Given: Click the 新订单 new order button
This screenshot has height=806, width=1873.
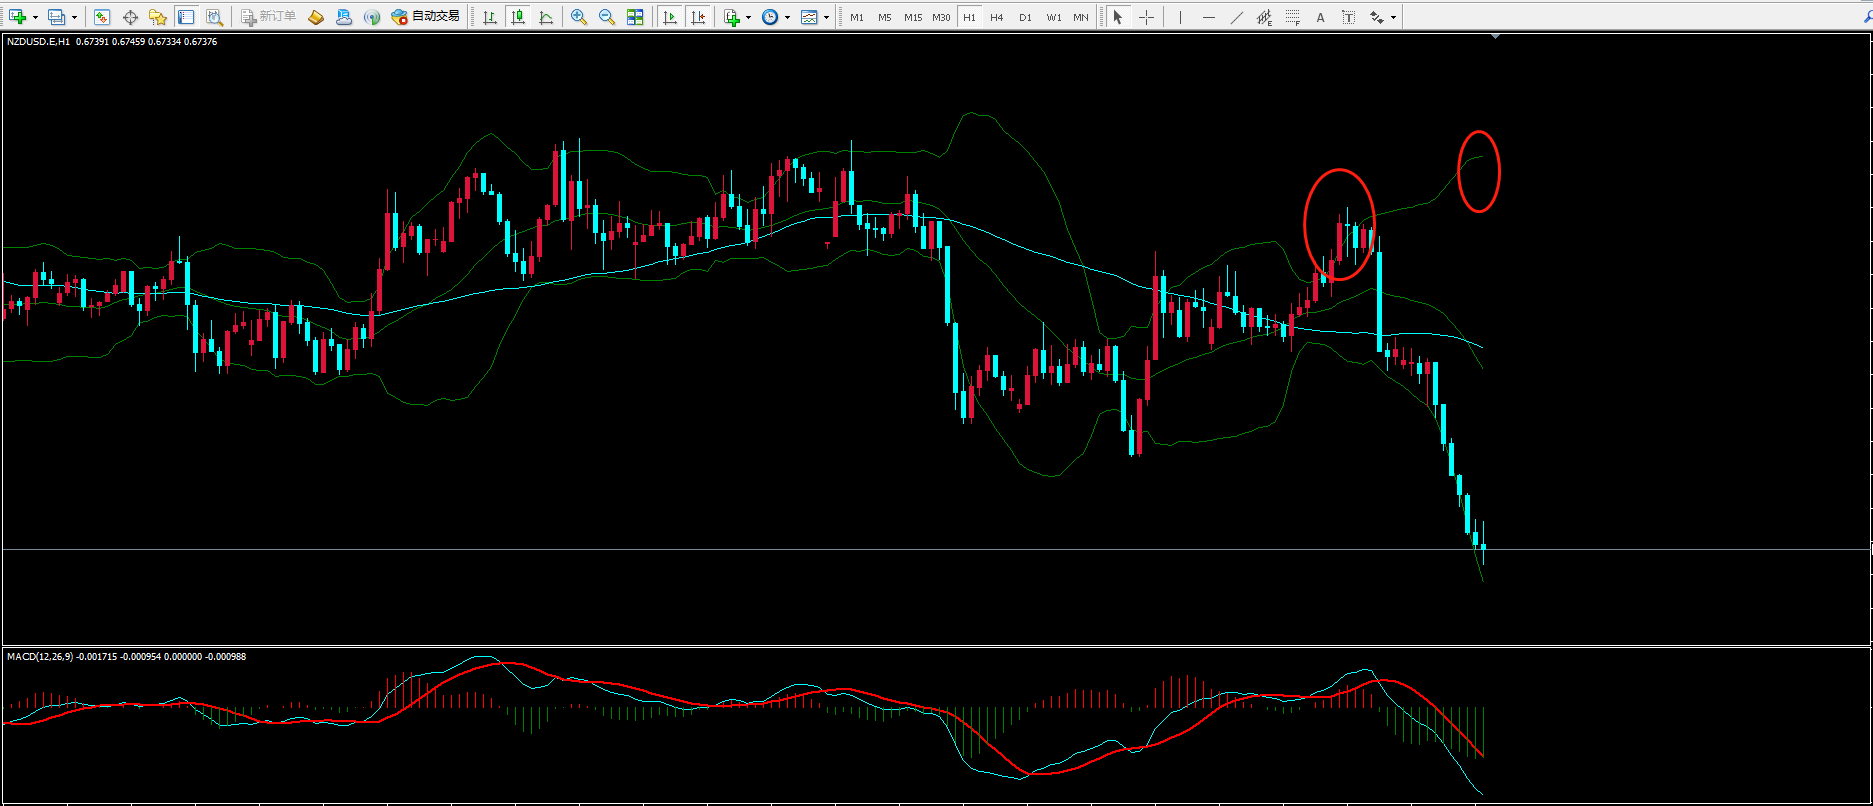Looking at the screenshot, I should point(268,17).
